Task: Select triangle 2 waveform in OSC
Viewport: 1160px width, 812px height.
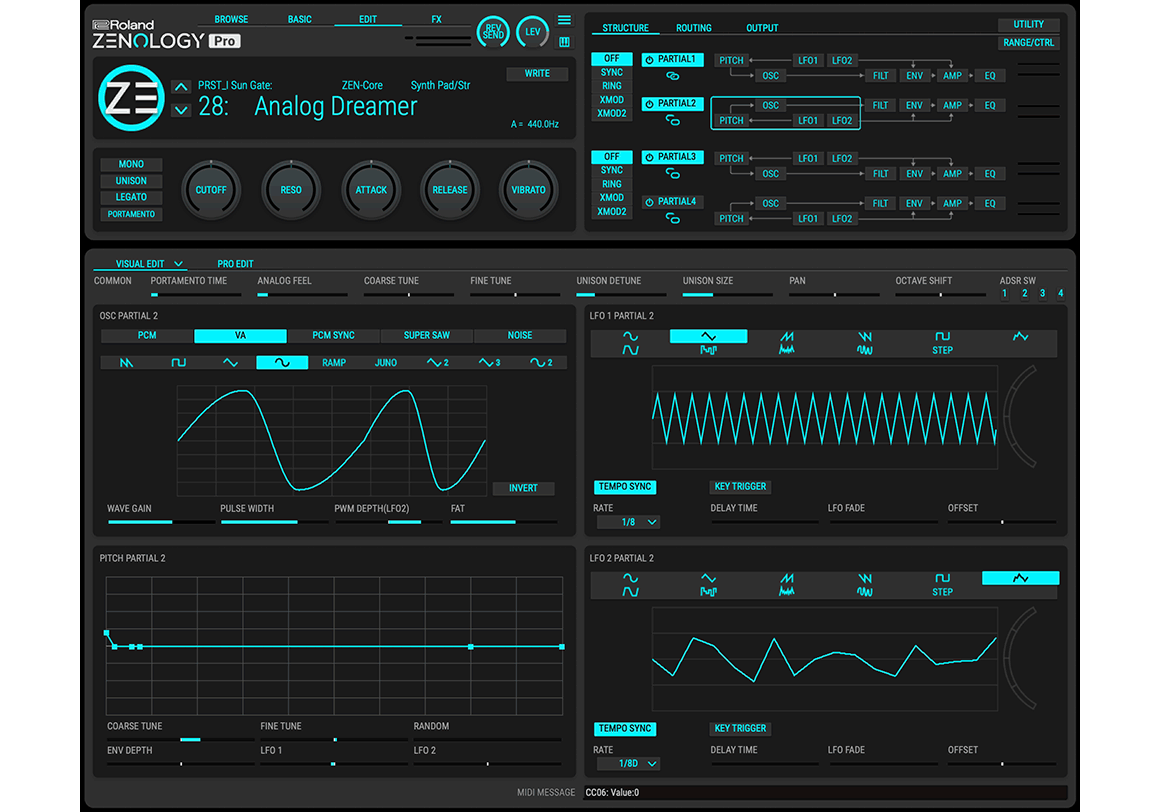Action: click(437, 362)
